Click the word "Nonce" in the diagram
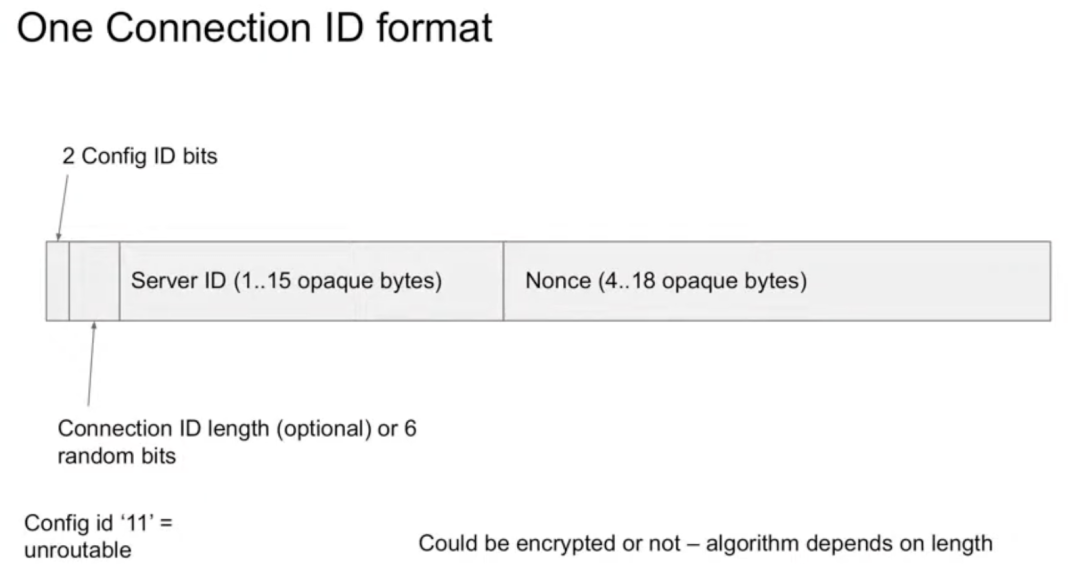This screenshot has width=1080, height=564. point(558,281)
